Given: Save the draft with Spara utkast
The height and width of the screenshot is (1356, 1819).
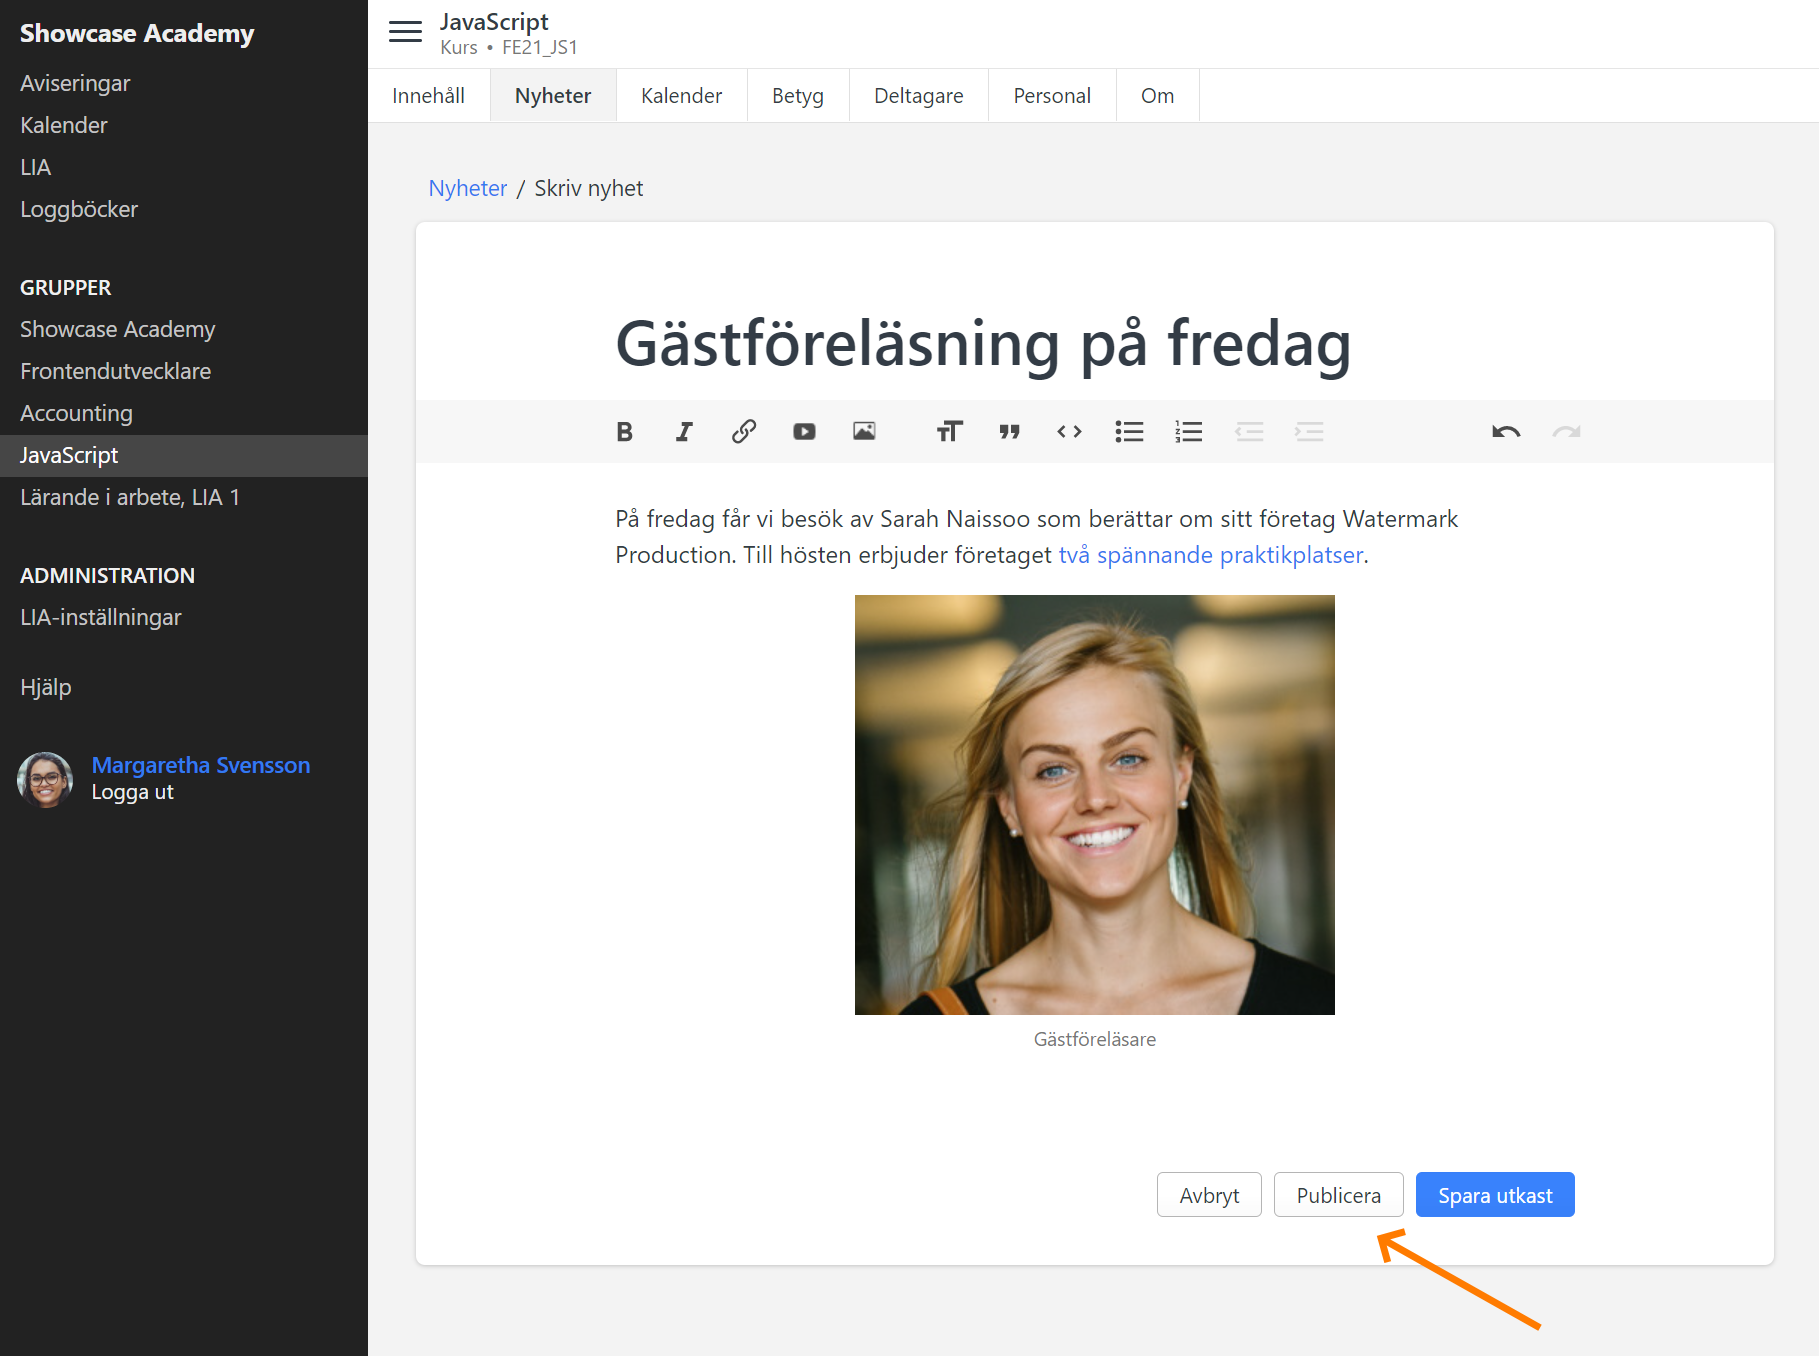Looking at the screenshot, I should (x=1494, y=1195).
